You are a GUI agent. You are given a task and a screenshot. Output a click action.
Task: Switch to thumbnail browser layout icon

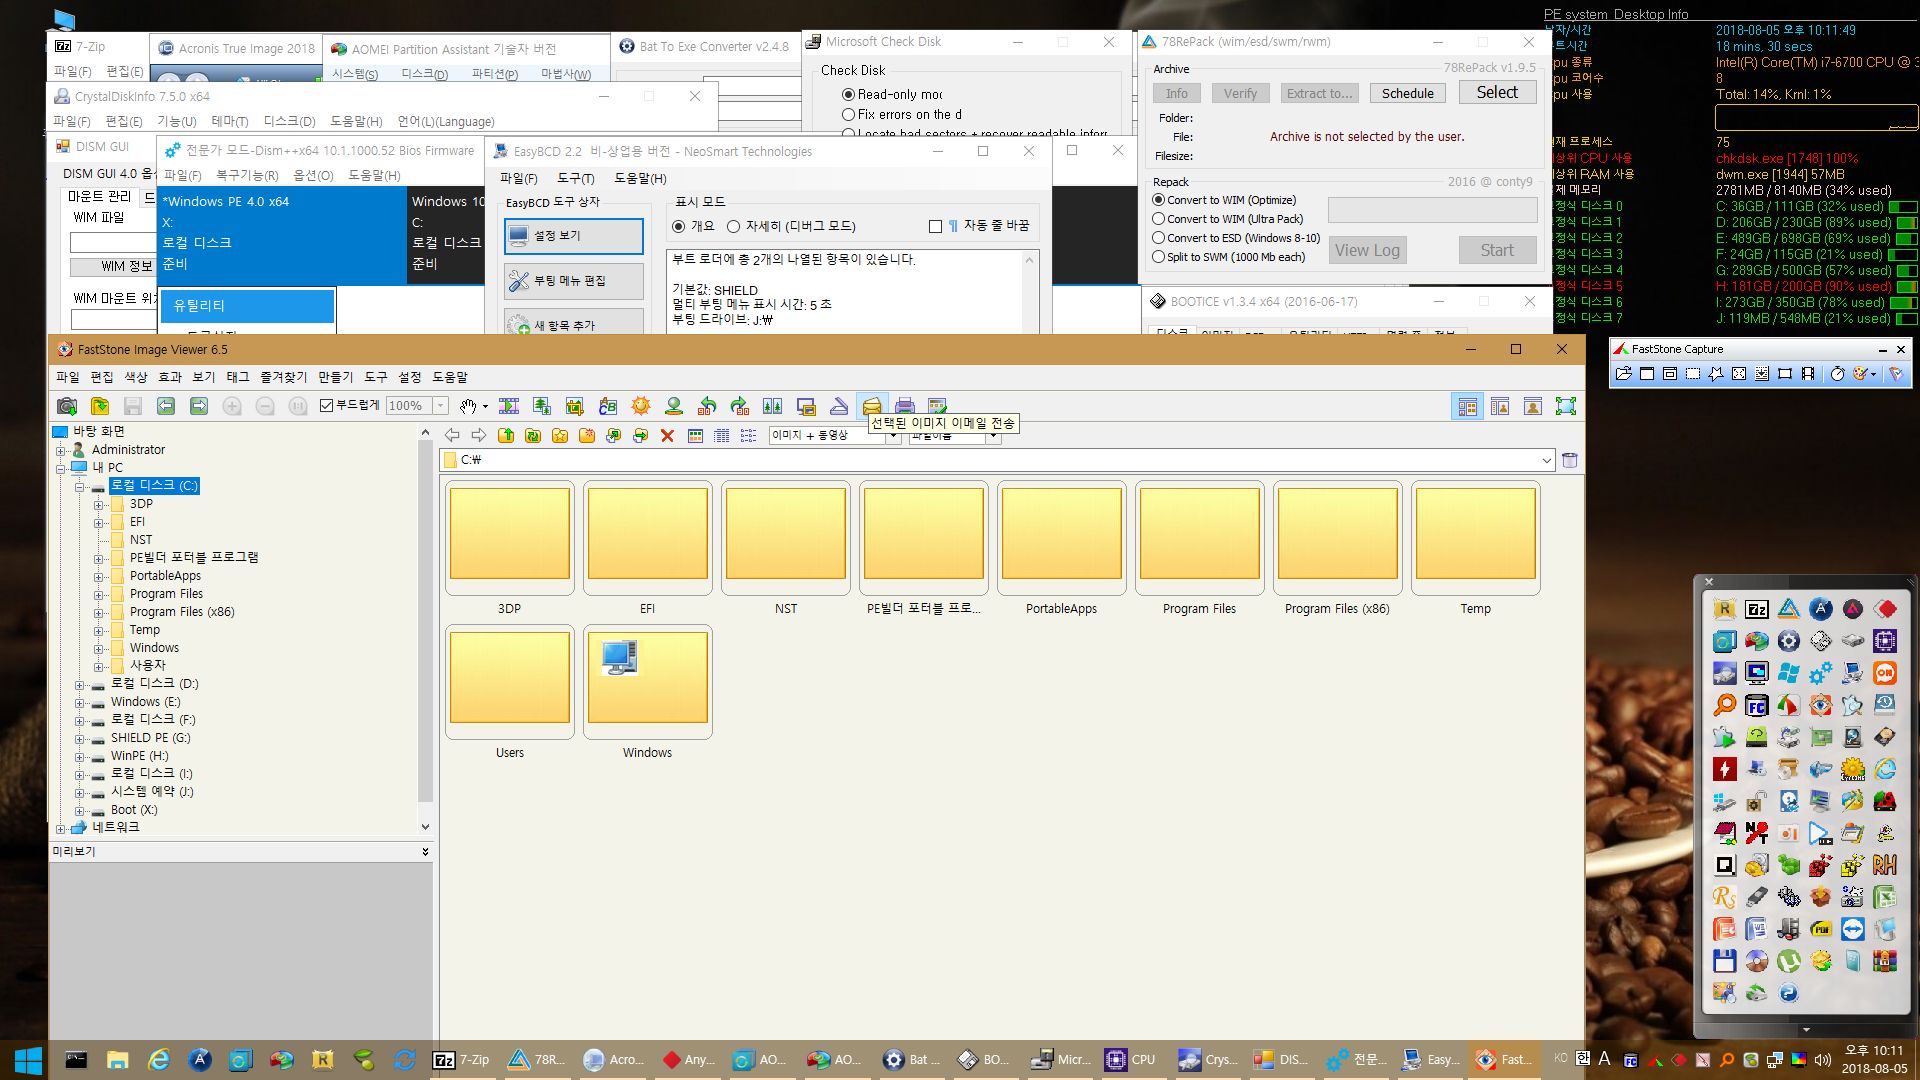[x=1468, y=406]
